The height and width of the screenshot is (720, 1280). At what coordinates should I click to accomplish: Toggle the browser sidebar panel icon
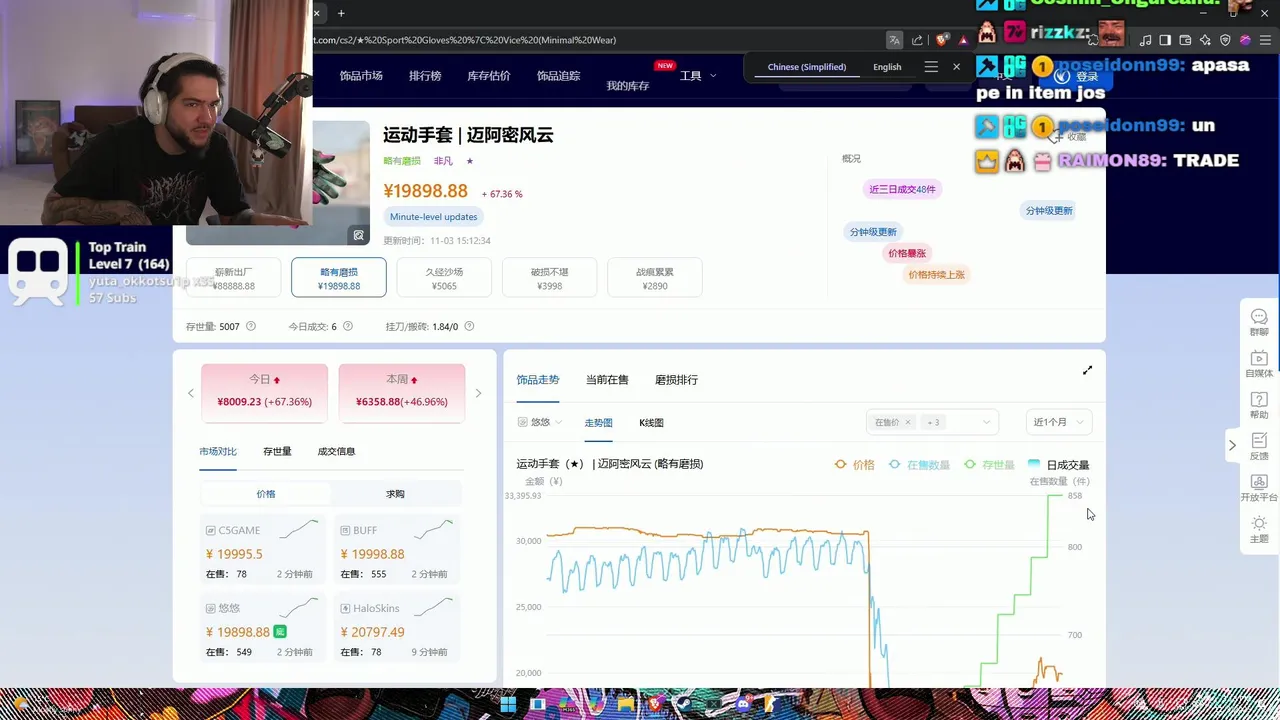[x=1165, y=40]
